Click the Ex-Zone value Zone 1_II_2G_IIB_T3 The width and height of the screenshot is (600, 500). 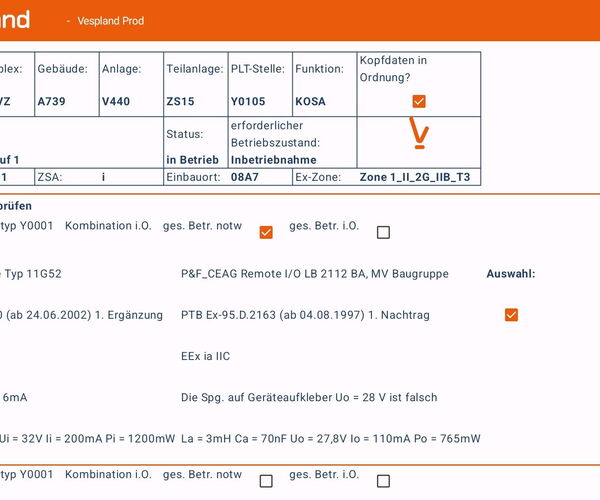(x=414, y=177)
